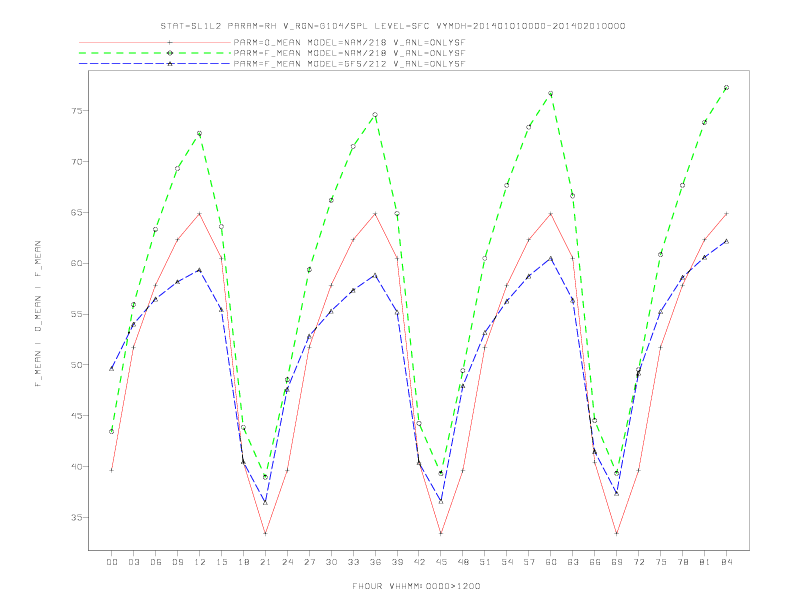Click the FHOUR VHHMM=0000>1200 axis title
792x612 pixels.
coord(416,586)
